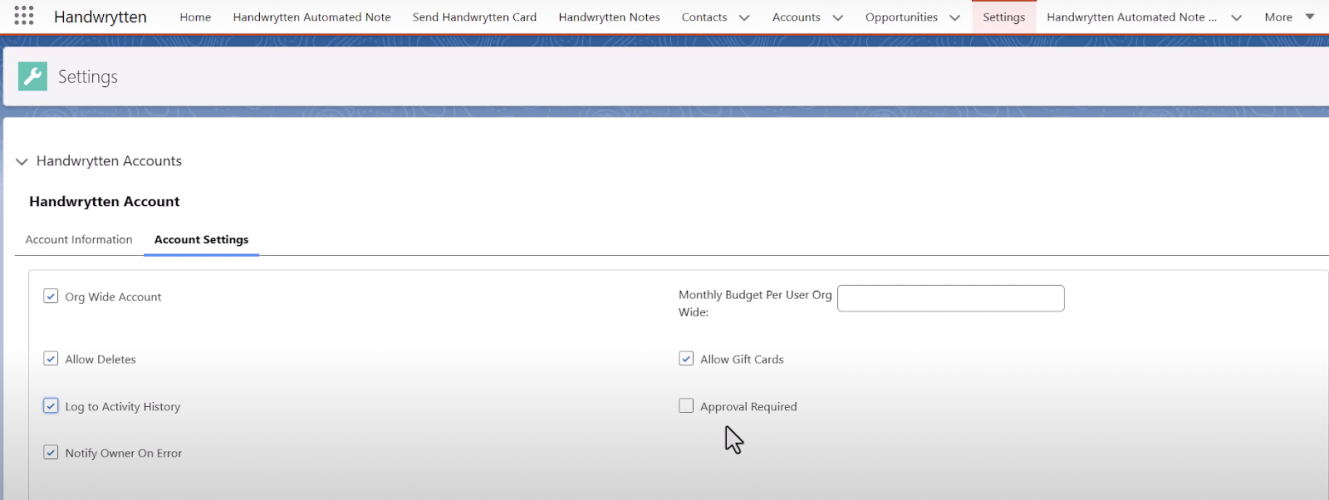Focus Monthly Budget Per User field

click(950, 298)
